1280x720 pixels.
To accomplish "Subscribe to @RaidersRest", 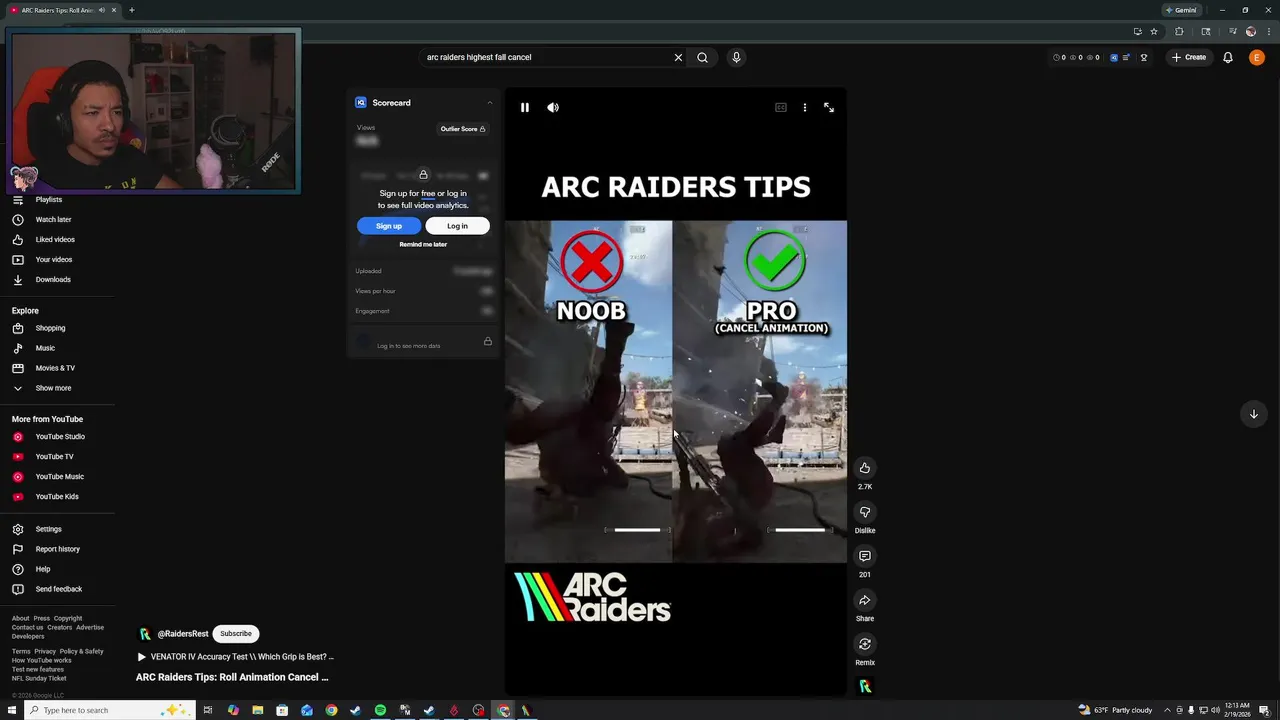I will pyautogui.click(x=236, y=633).
